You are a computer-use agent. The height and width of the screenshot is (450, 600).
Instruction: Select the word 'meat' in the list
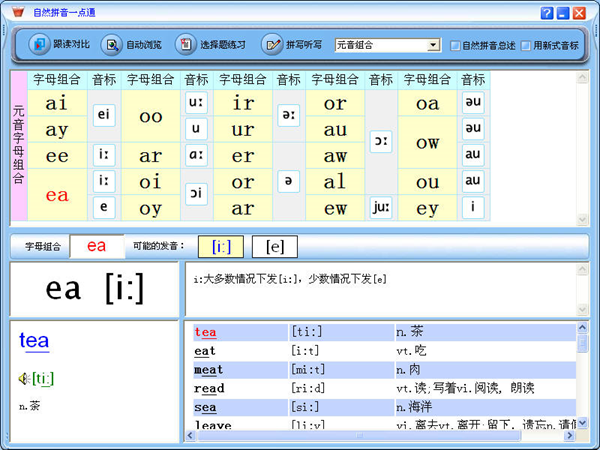click(x=209, y=370)
